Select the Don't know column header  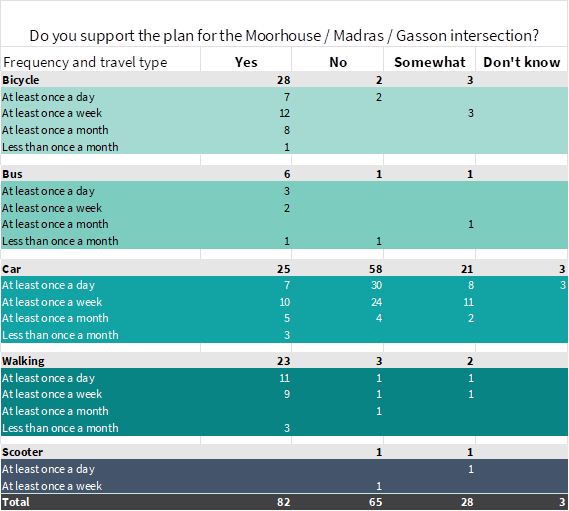pos(521,62)
